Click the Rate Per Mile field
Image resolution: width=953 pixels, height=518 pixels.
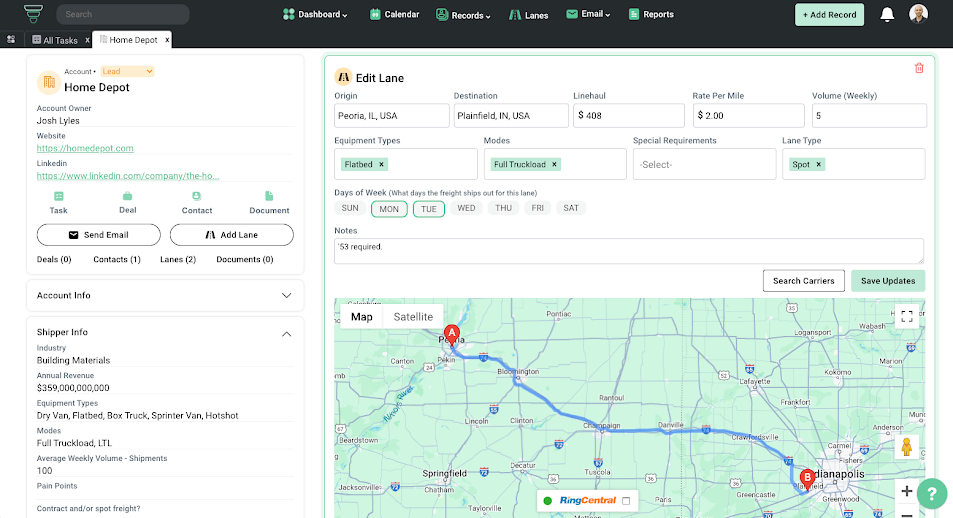pyautogui.click(x=748, y=116)
